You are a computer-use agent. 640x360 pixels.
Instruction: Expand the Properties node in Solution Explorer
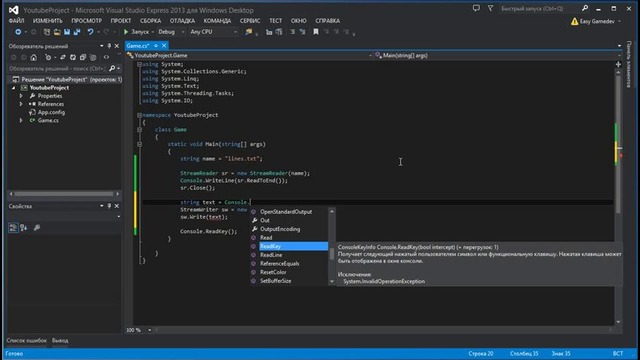(21, 96)
